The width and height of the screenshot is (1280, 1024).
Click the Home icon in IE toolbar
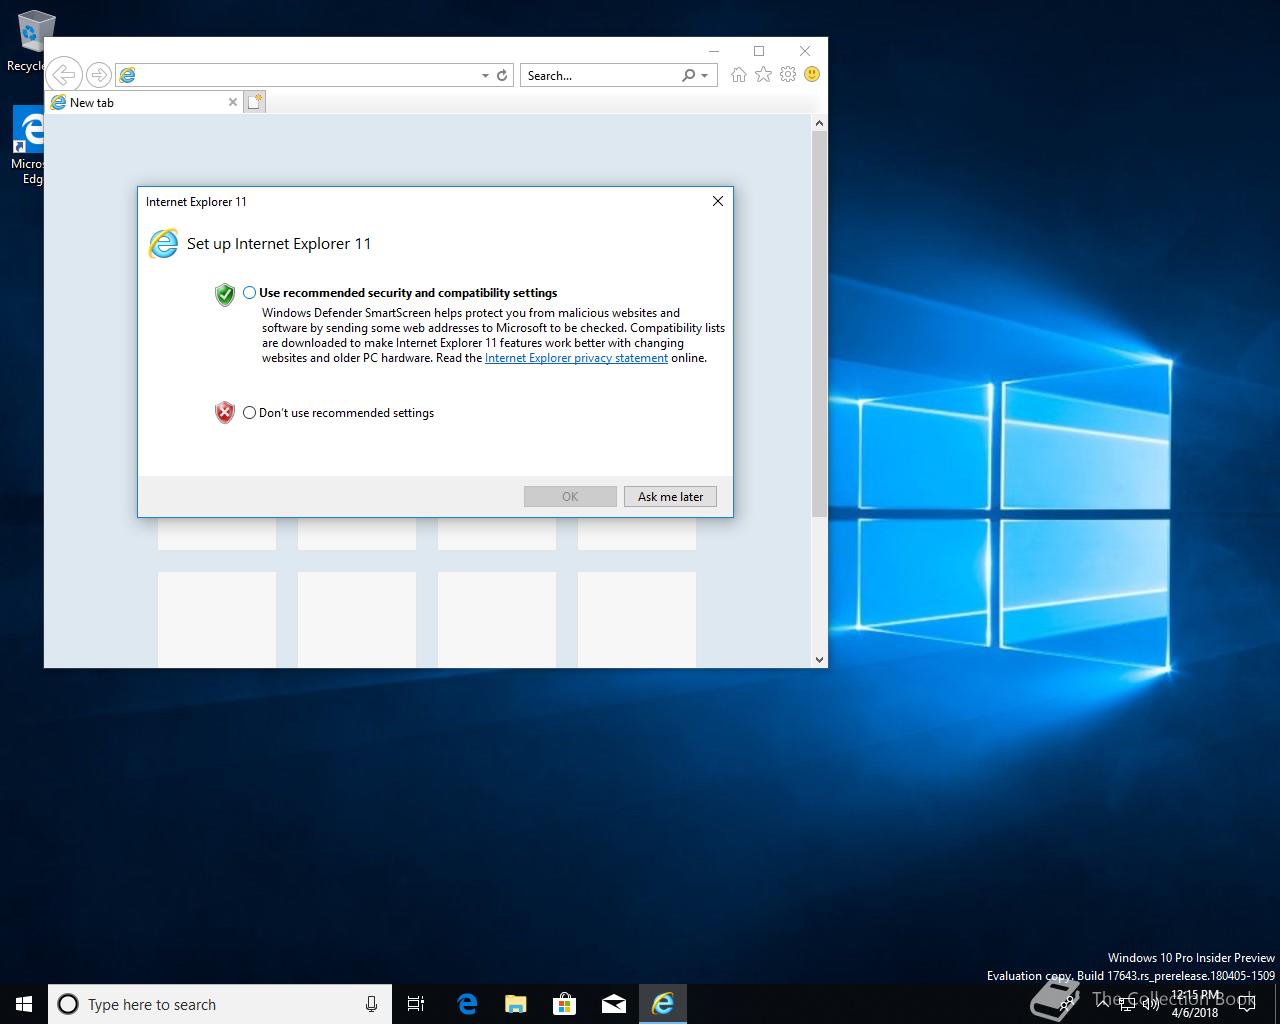point(738,74)
